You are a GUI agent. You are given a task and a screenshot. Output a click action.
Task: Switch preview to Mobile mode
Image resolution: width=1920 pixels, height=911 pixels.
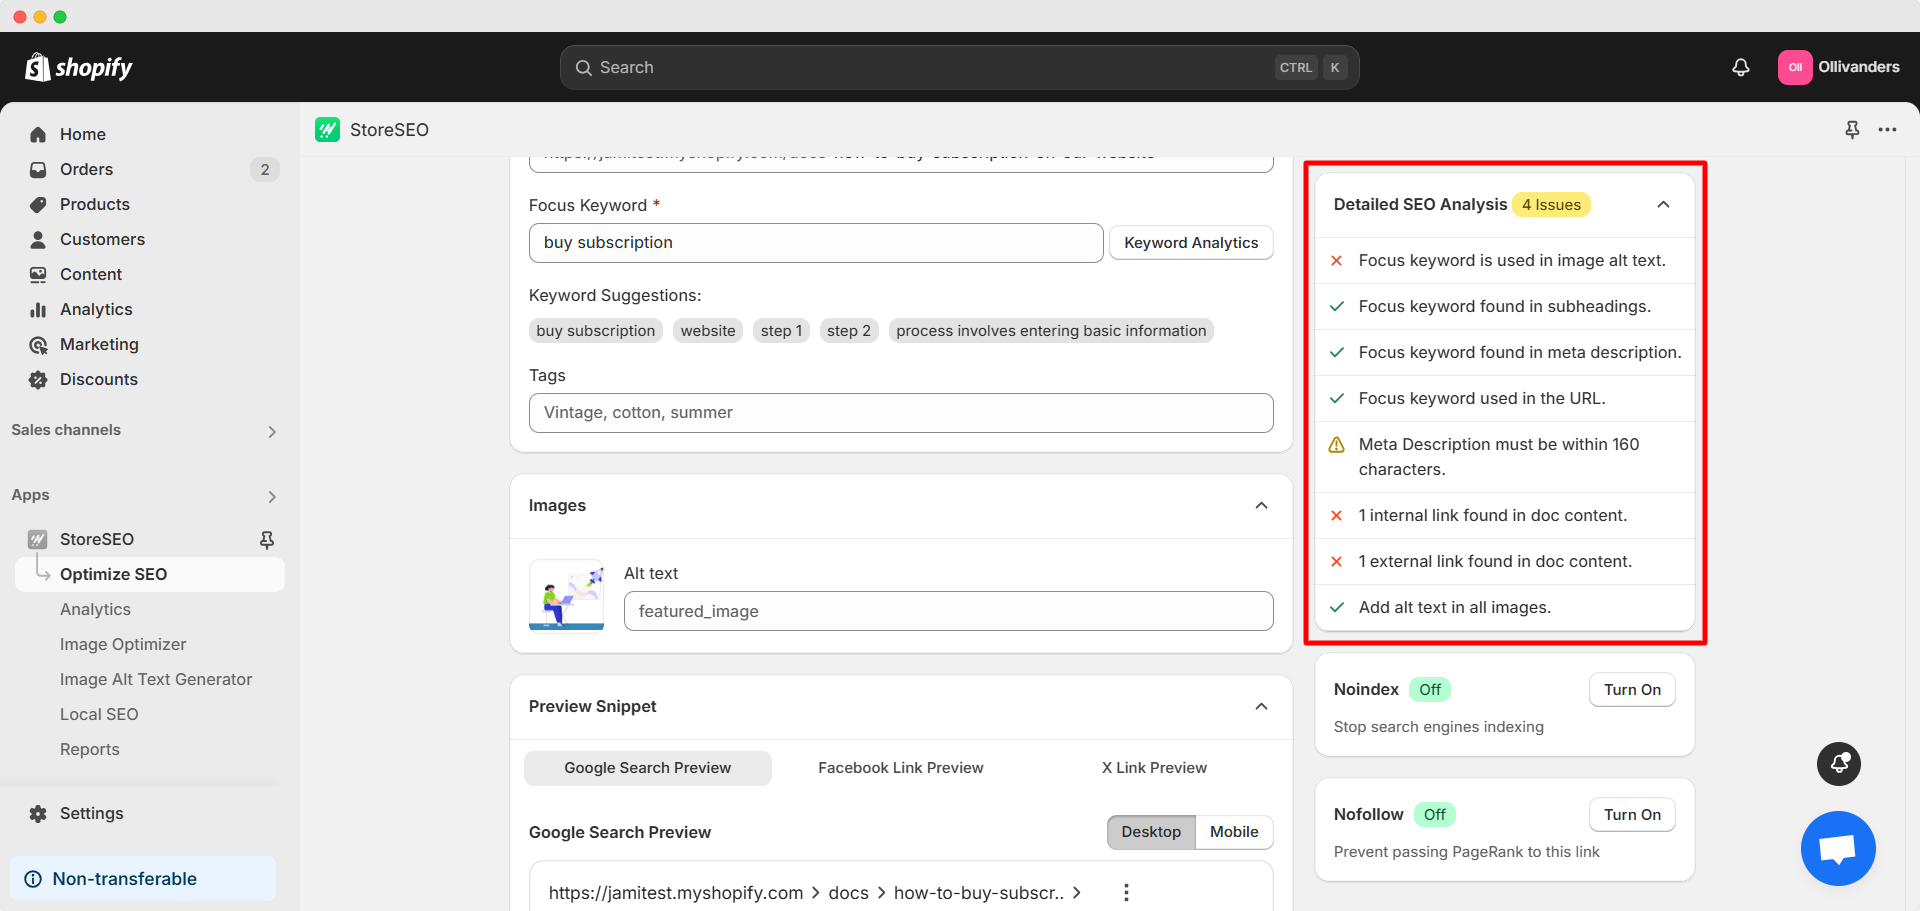click(x=1233, y=832)
